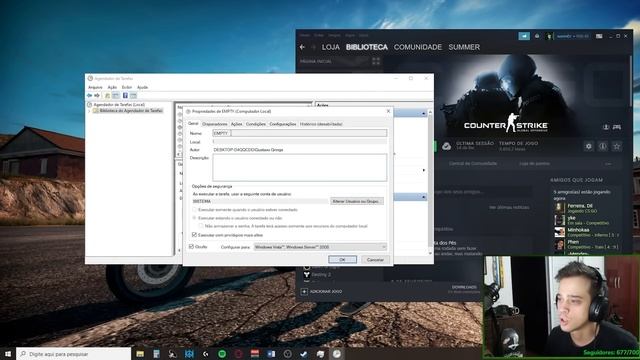The height and width of the screenshot is (360, 640).
Task: Click the plus icon for Adicionar Jogo
Action: pos(304,291)
